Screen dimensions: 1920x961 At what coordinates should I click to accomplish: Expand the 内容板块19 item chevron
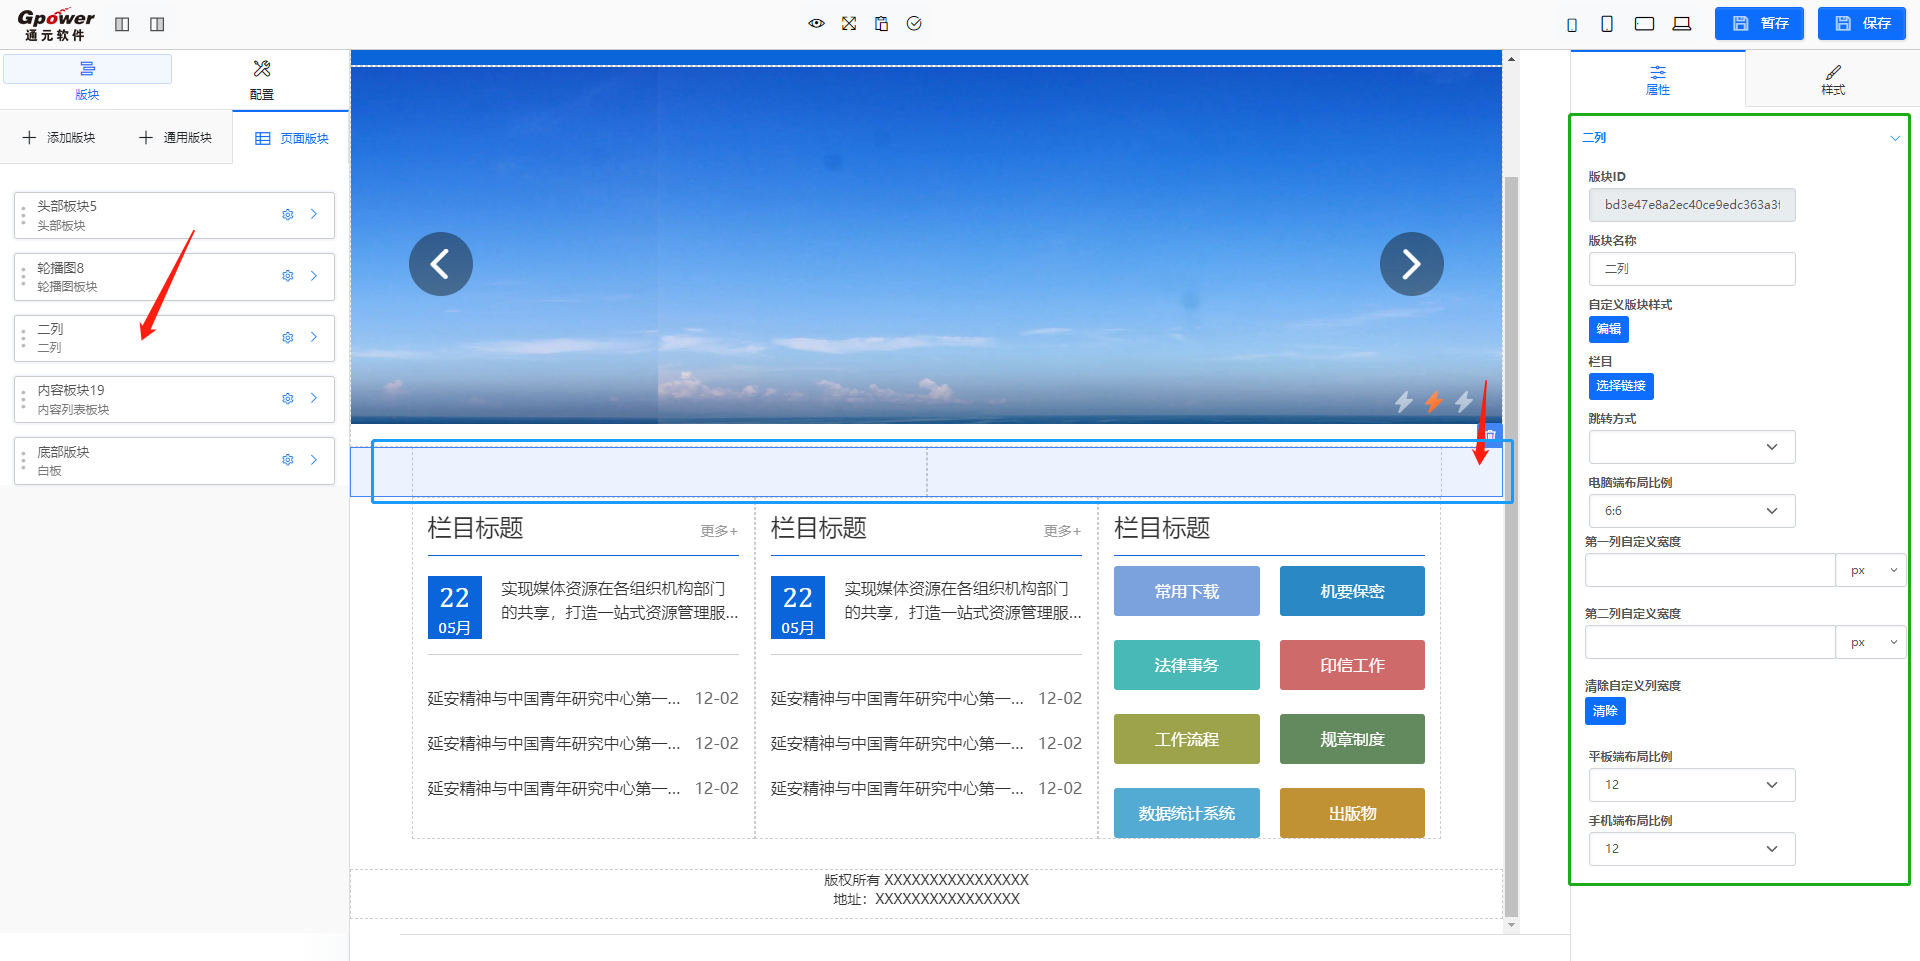[x=314, y=398]
